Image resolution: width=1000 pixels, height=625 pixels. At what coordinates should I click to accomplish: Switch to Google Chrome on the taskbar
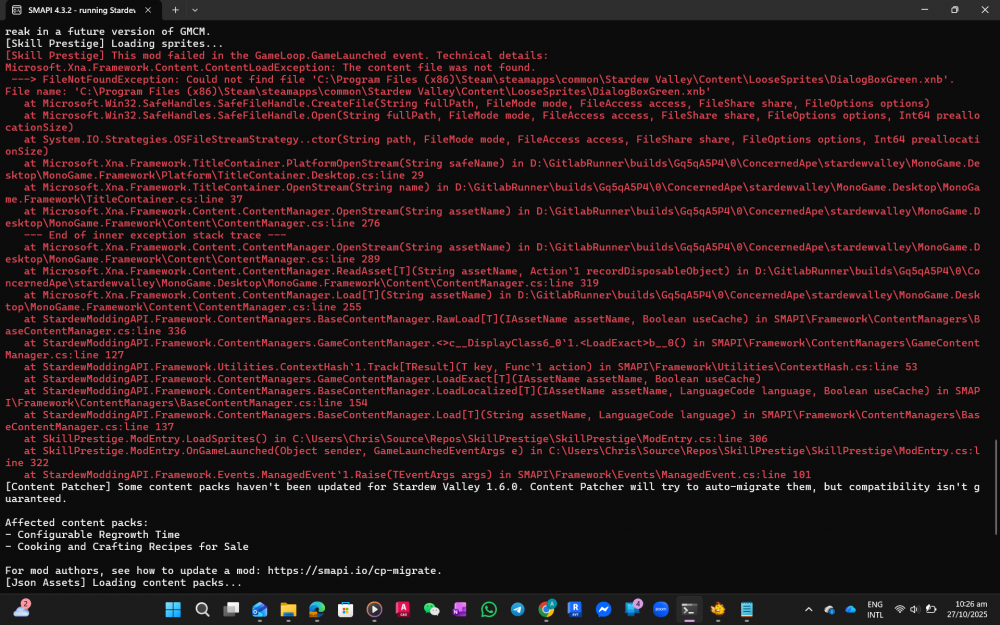547,609
